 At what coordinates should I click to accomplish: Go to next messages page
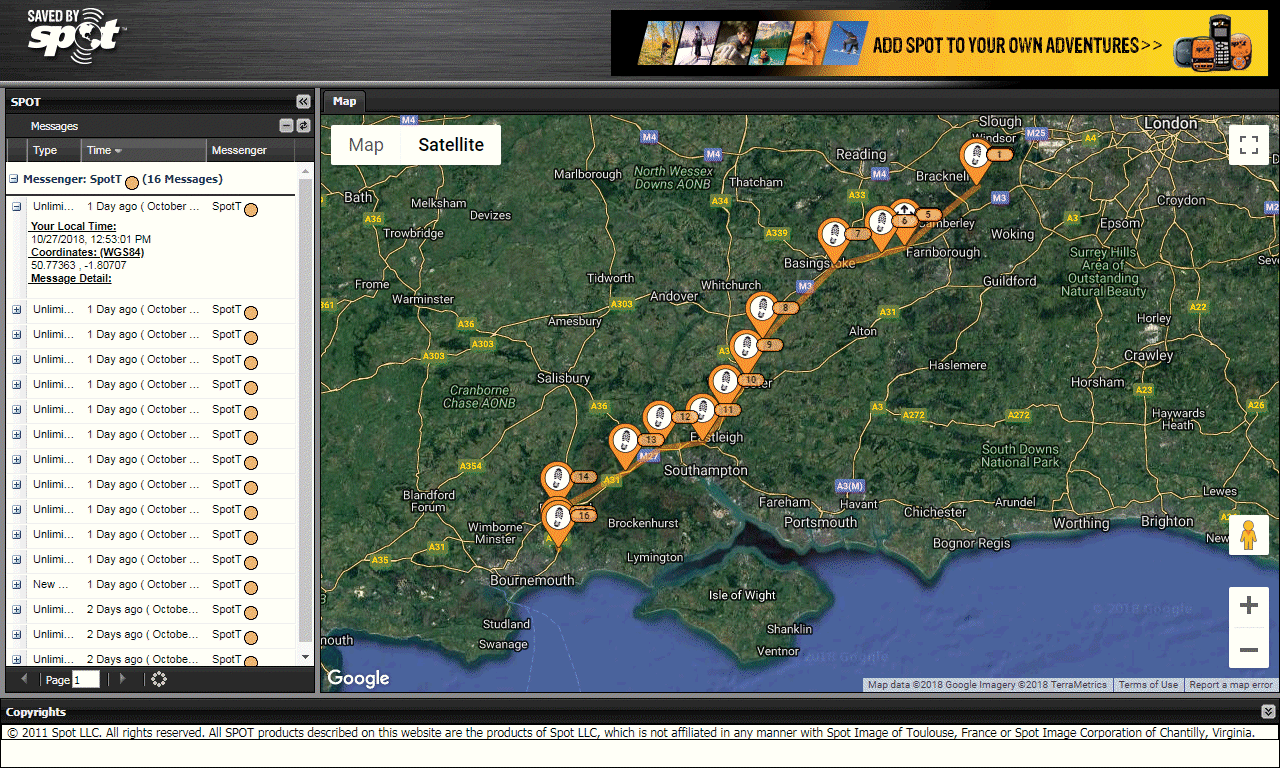[x=123, y=680]
